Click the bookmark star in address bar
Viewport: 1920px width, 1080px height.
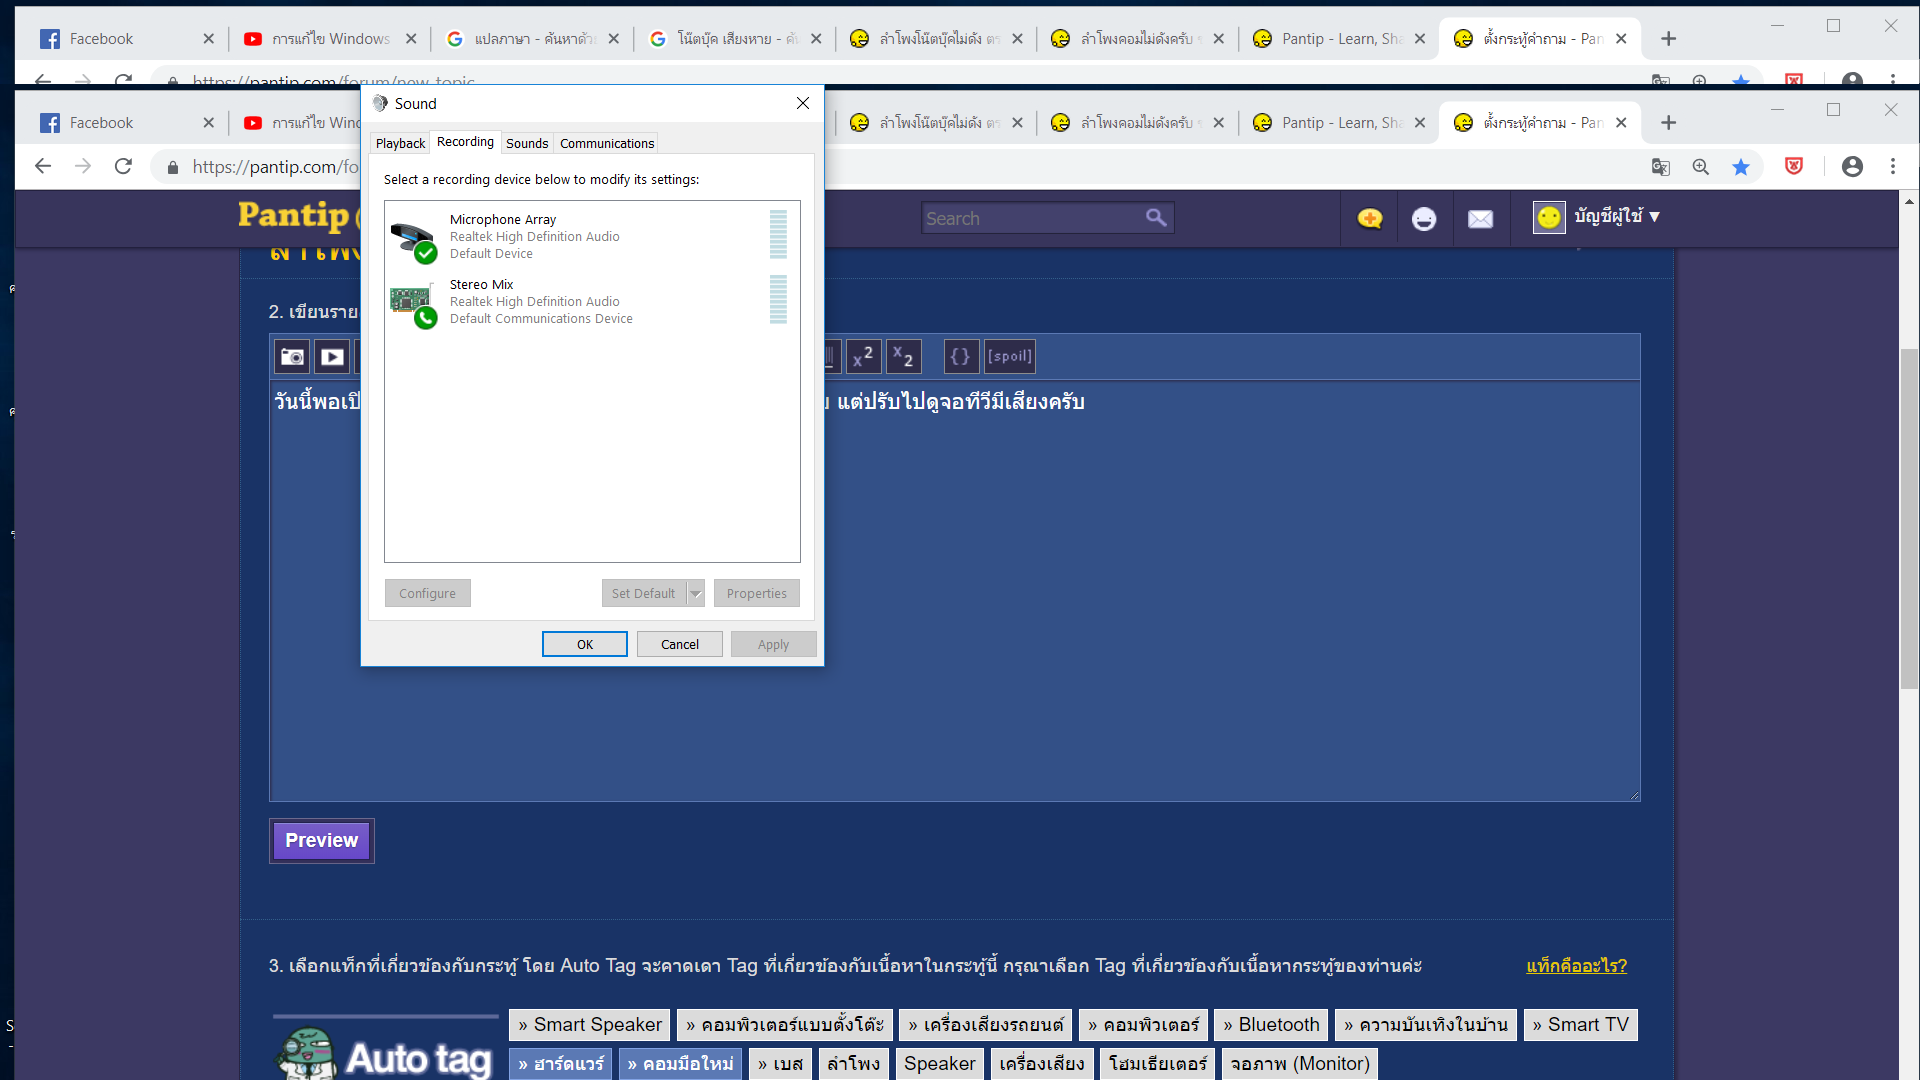[1741, 167]
